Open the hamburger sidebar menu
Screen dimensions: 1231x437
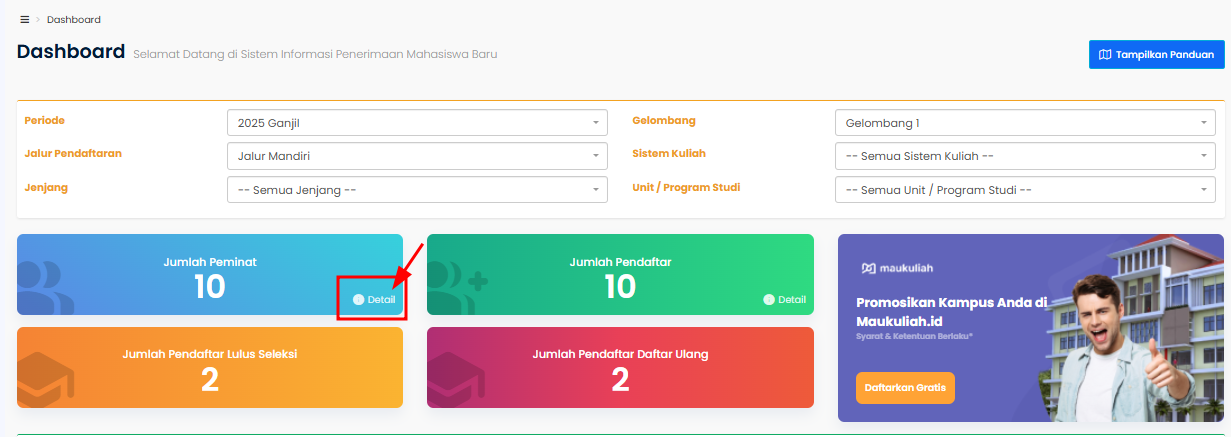coord(24,20)
